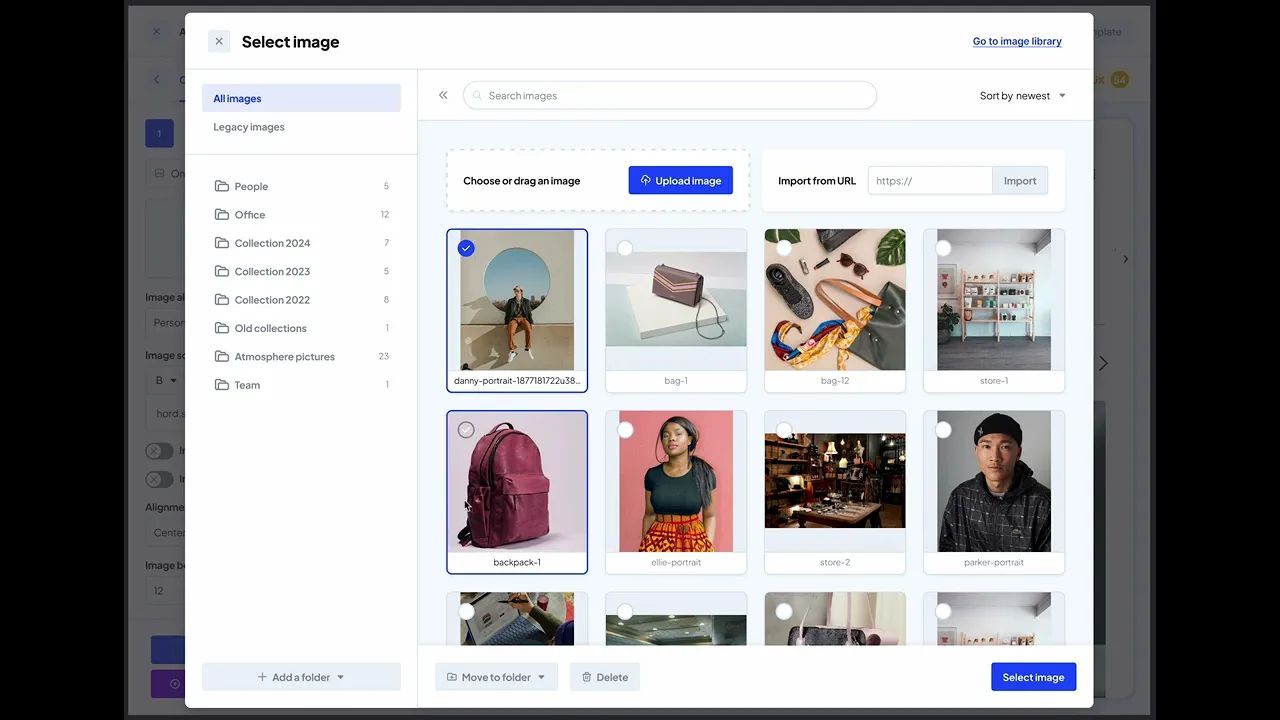Focus the Import from URL field

tap(930, 180)
